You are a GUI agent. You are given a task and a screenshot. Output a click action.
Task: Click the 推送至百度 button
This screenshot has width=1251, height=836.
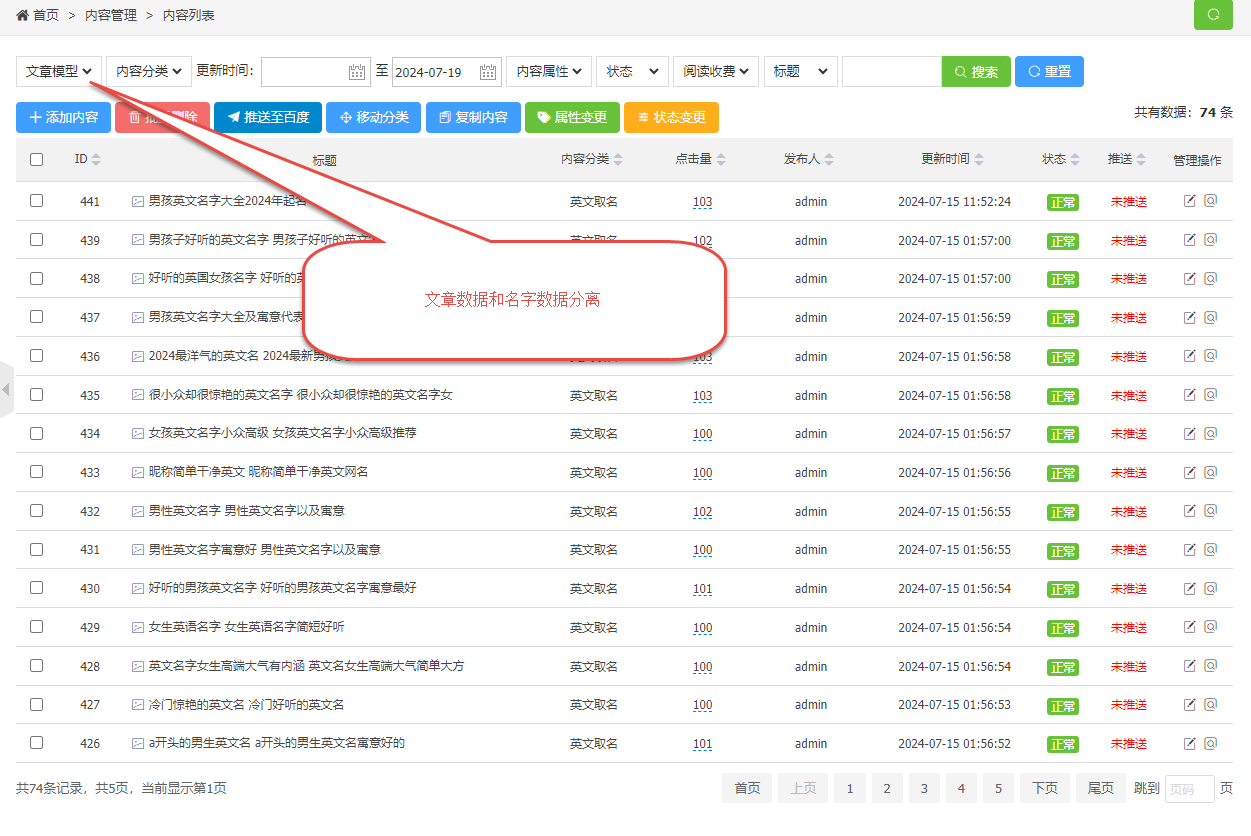tap(268, 118)
